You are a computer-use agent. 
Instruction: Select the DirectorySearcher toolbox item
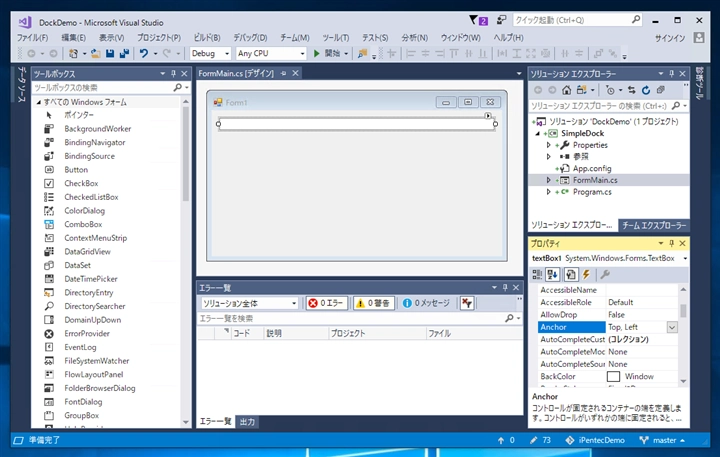95,306
